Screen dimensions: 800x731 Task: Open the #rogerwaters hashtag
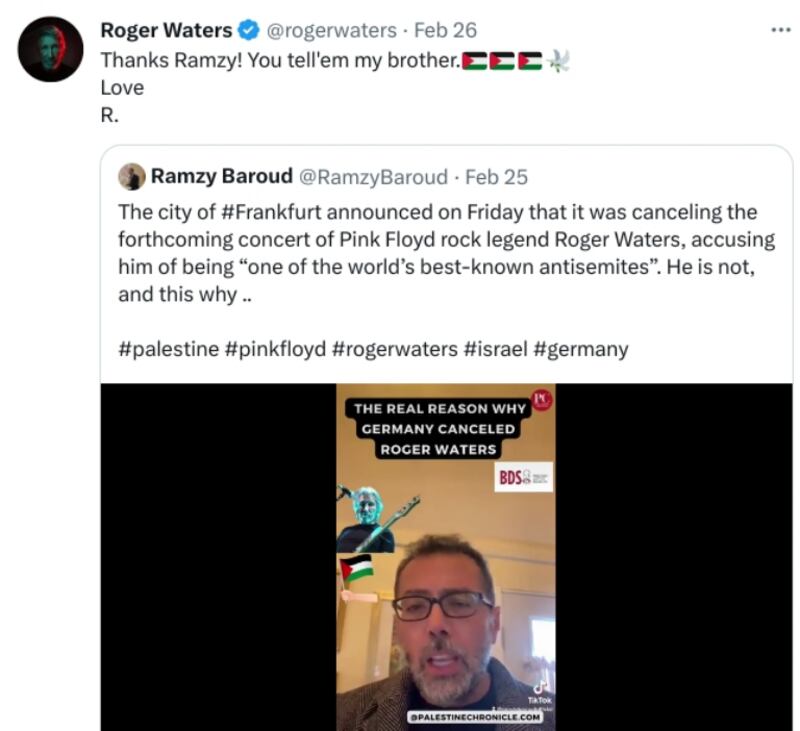(395, 349)
